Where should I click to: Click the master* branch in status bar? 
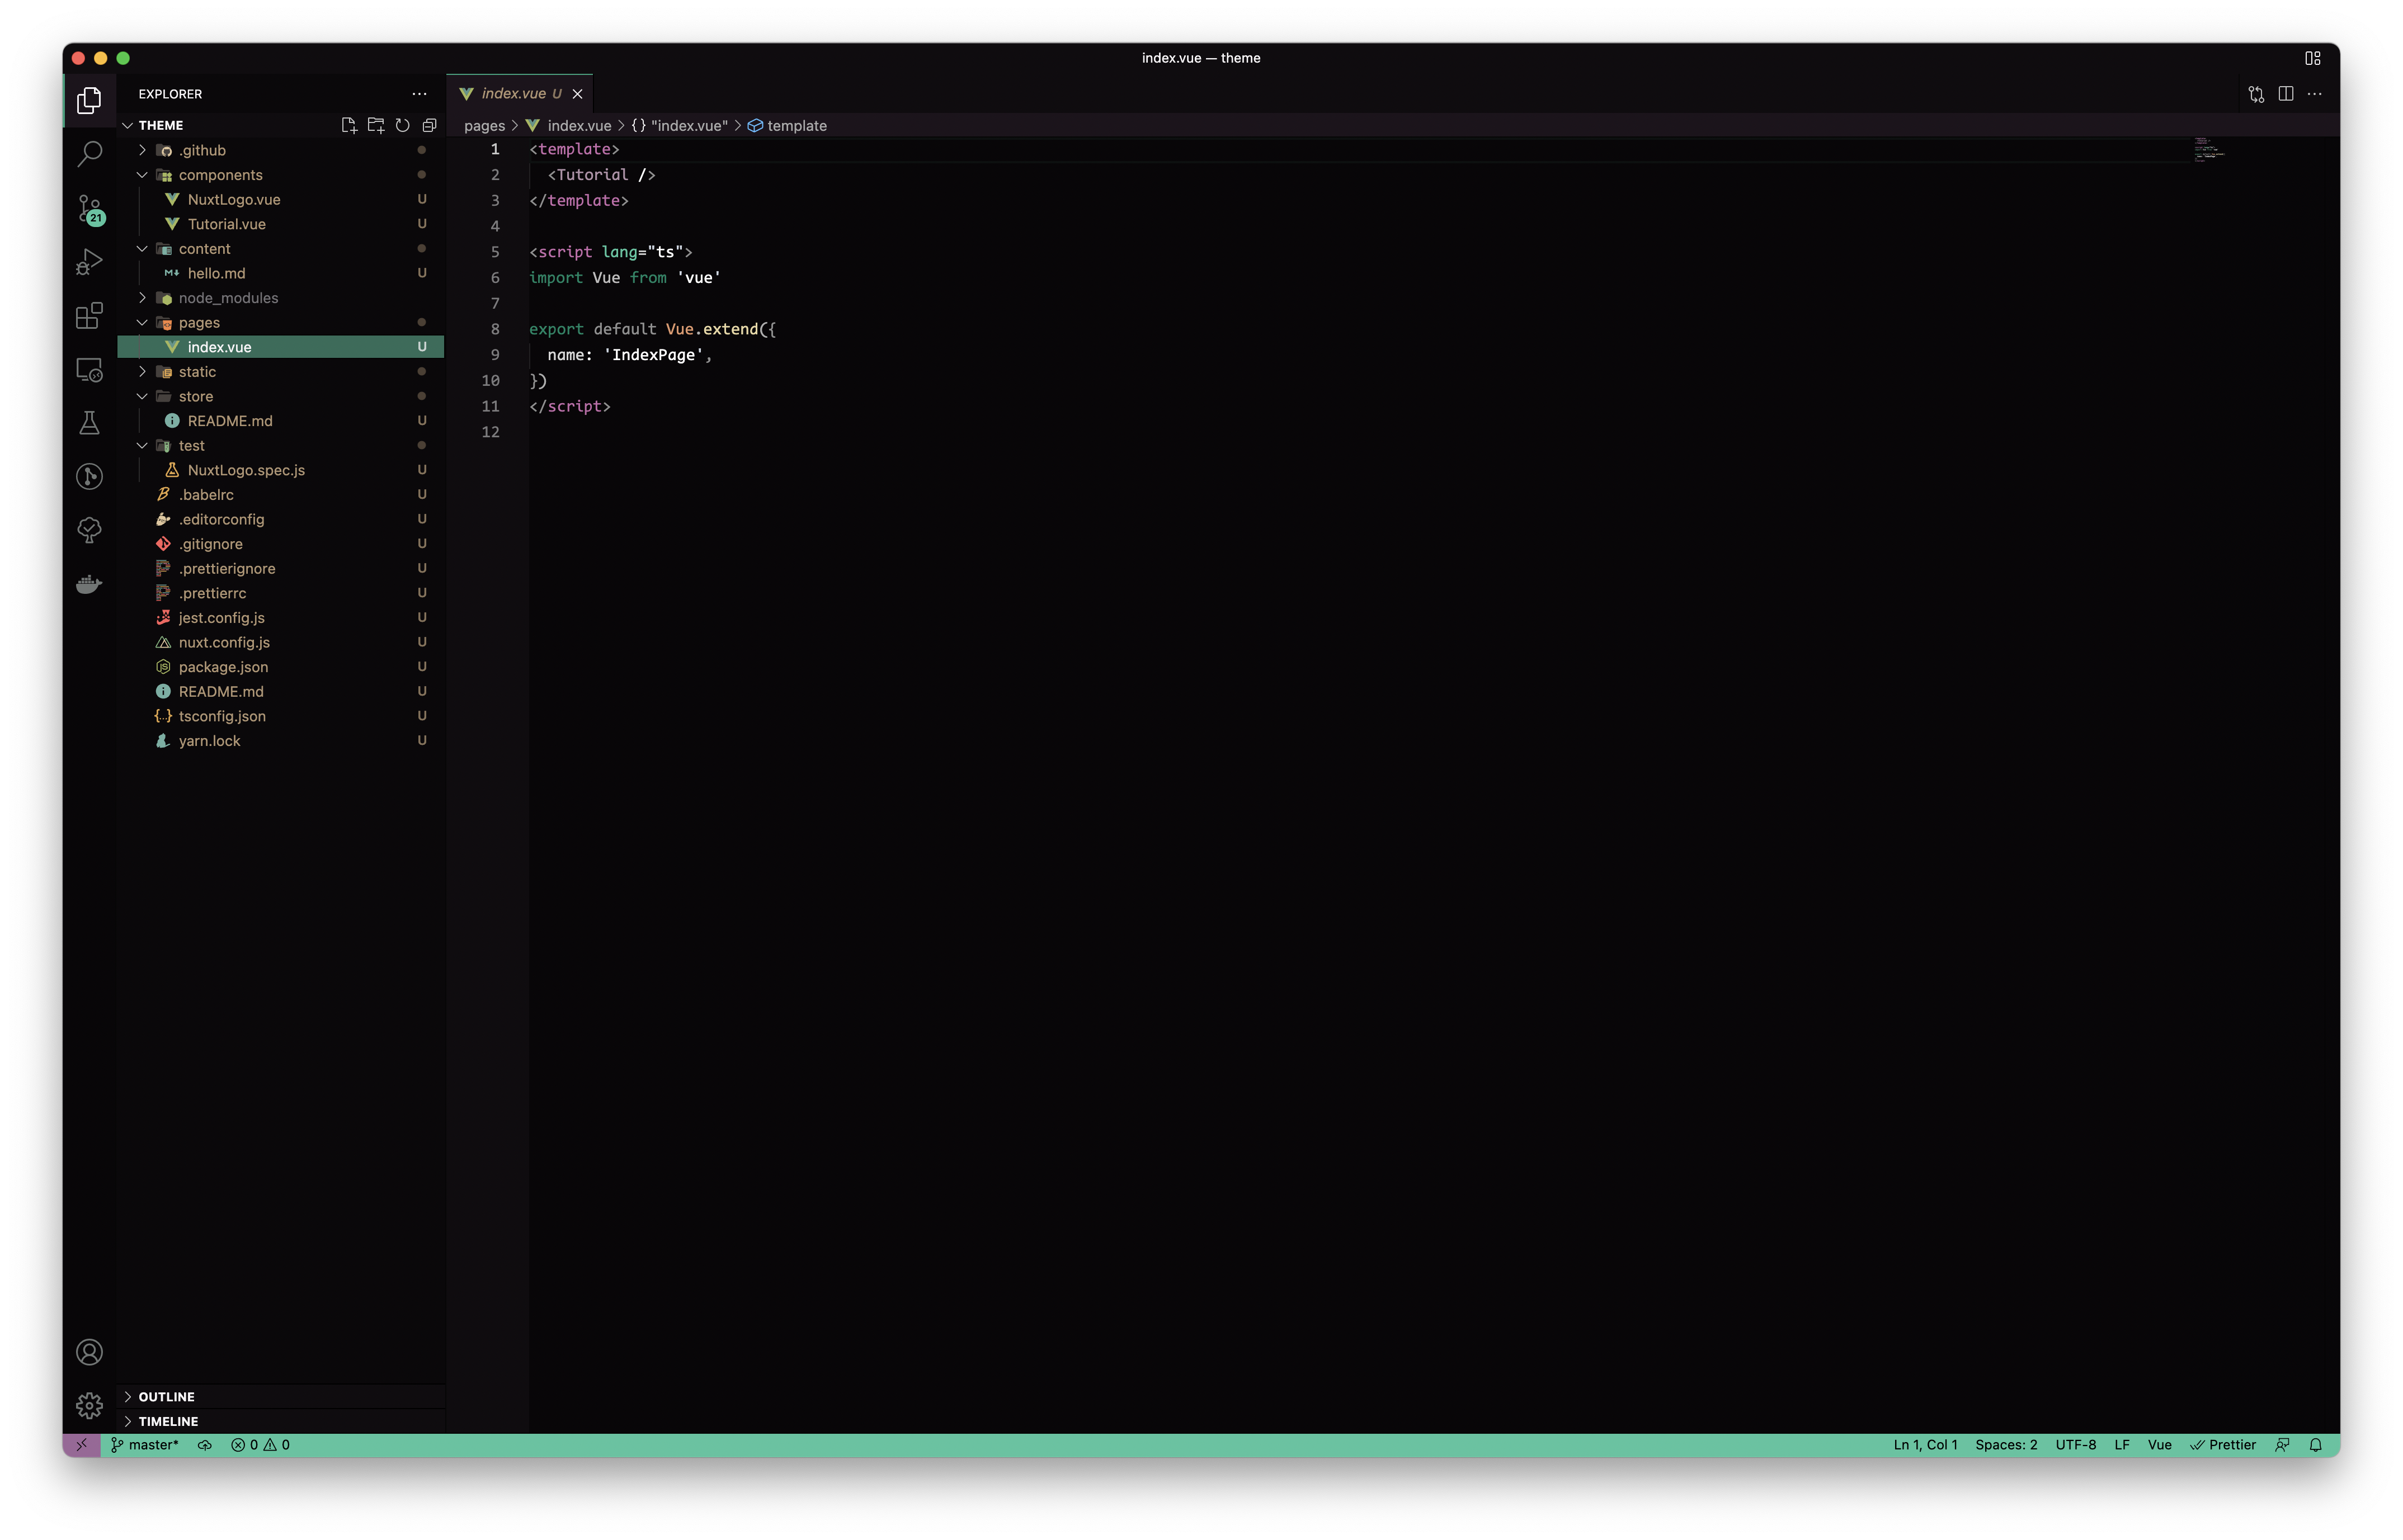[x=145, y=1445]
